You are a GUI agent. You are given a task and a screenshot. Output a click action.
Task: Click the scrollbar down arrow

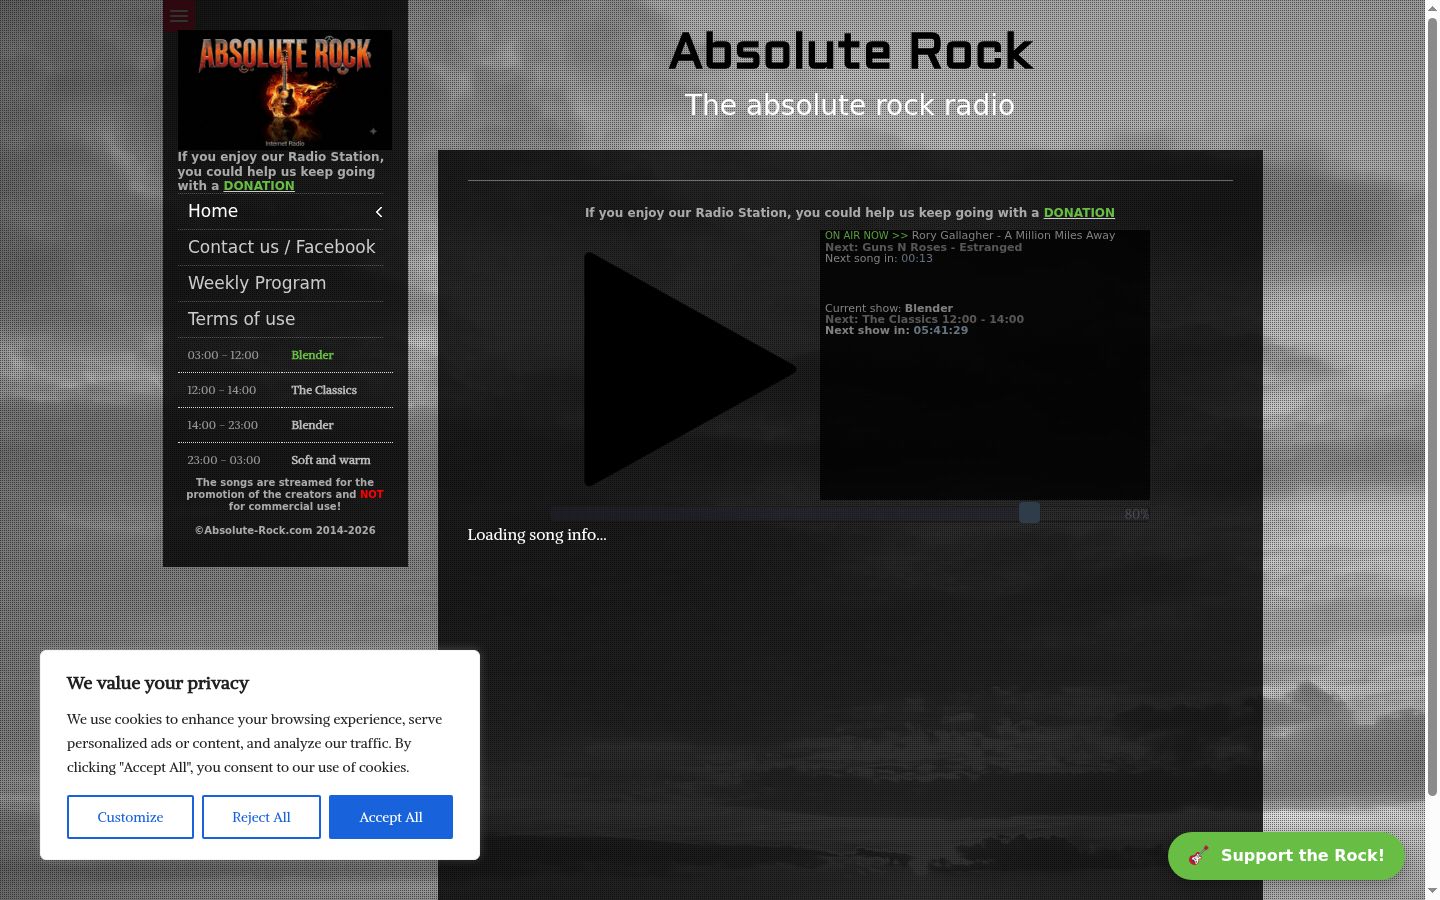pyautogui.click(x=1432, y=891)
